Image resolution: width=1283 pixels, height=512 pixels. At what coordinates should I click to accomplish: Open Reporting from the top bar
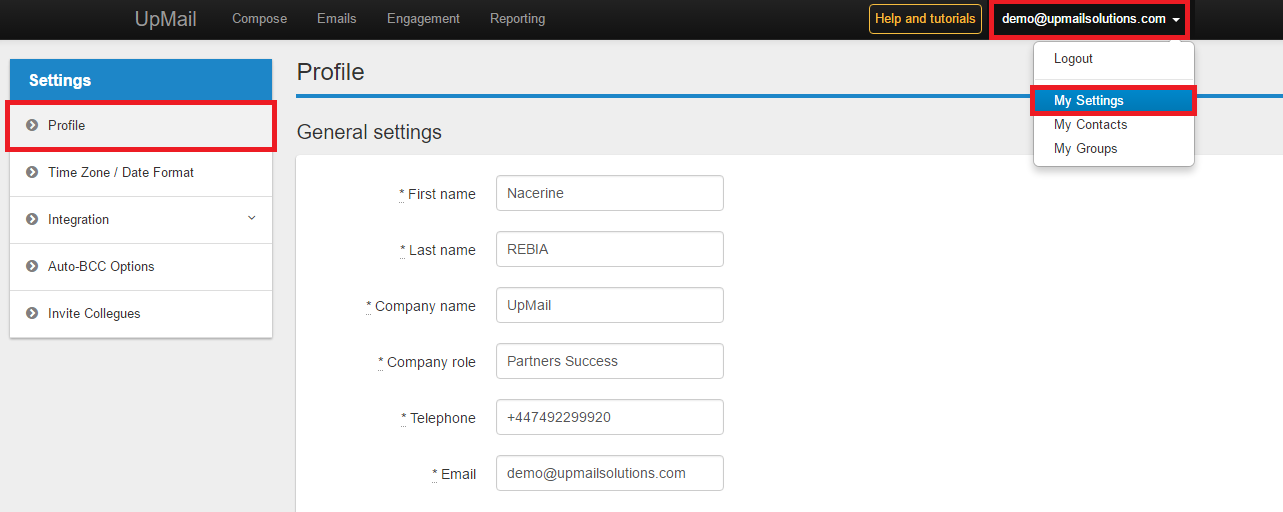point(517,19)
